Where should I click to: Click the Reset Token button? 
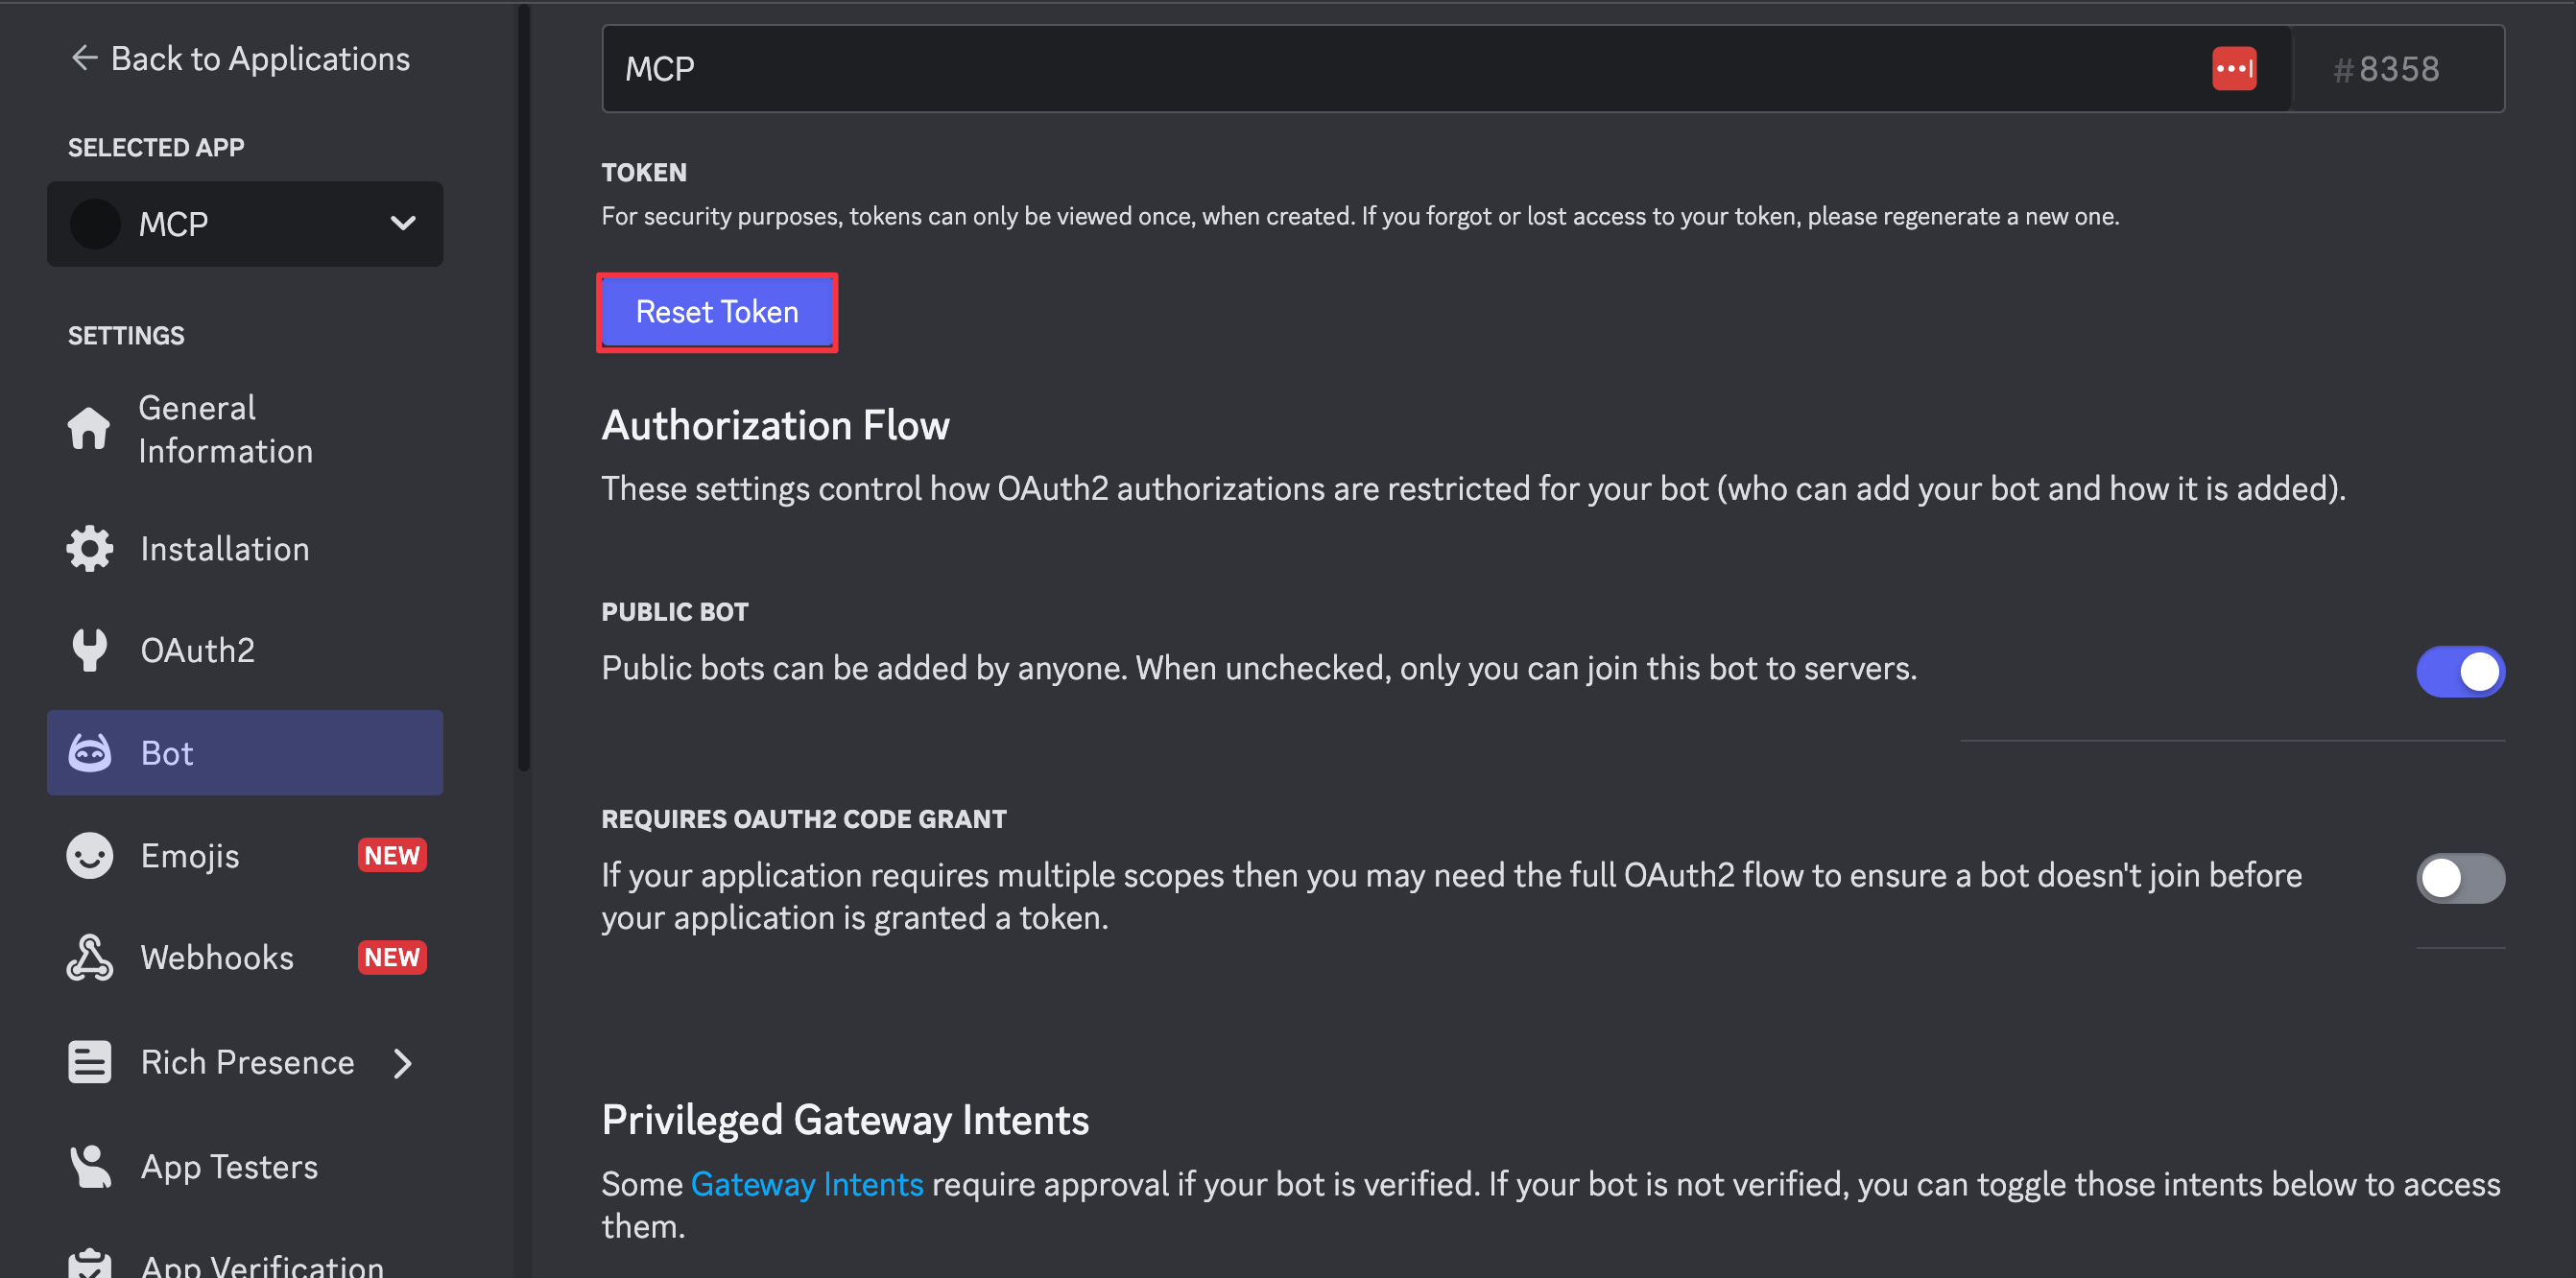coord(717,311)
